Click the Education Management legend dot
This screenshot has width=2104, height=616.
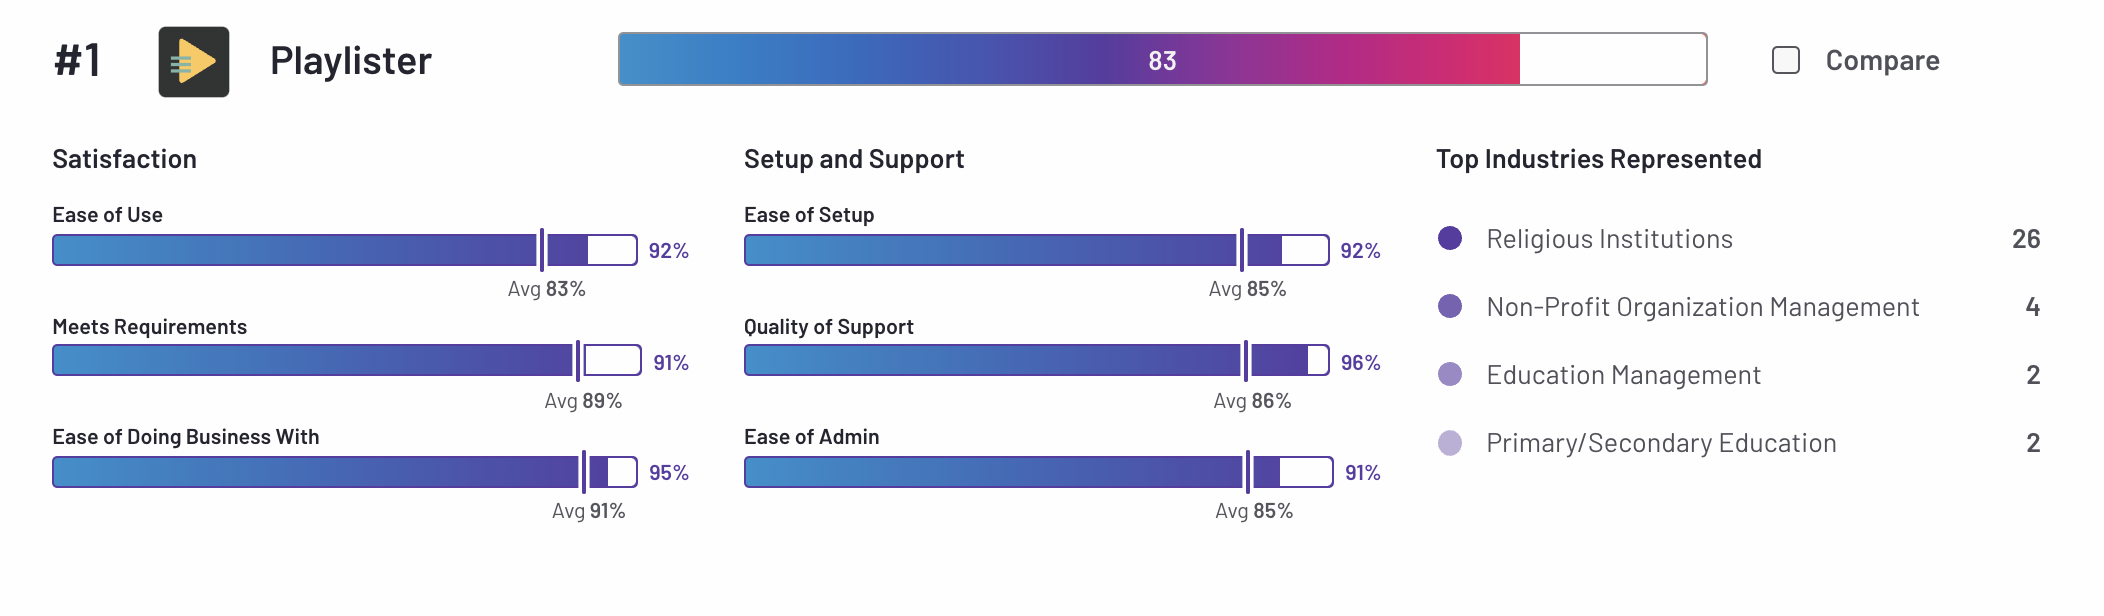1450,374
